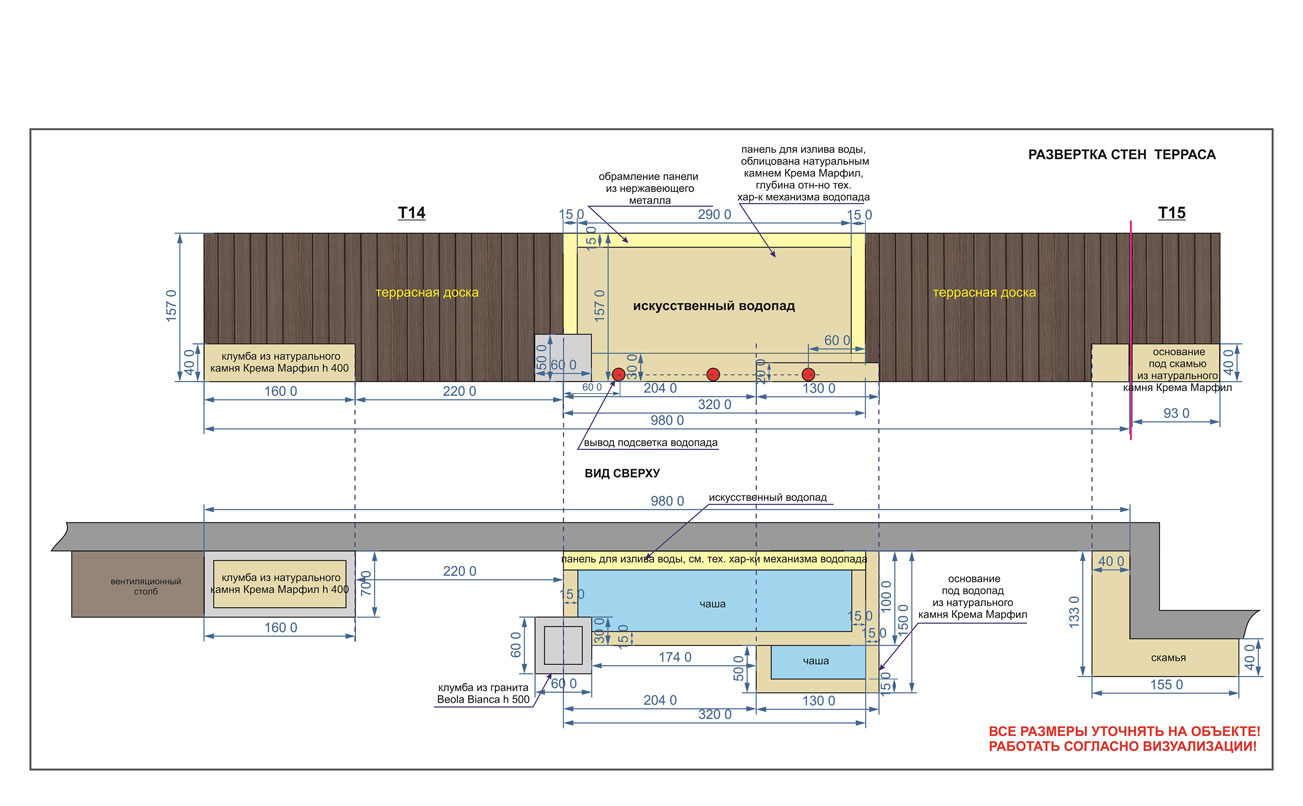Click the T14 wall label
The width and height of the screenshot is (1303, 806).
[x=412, y=213]
